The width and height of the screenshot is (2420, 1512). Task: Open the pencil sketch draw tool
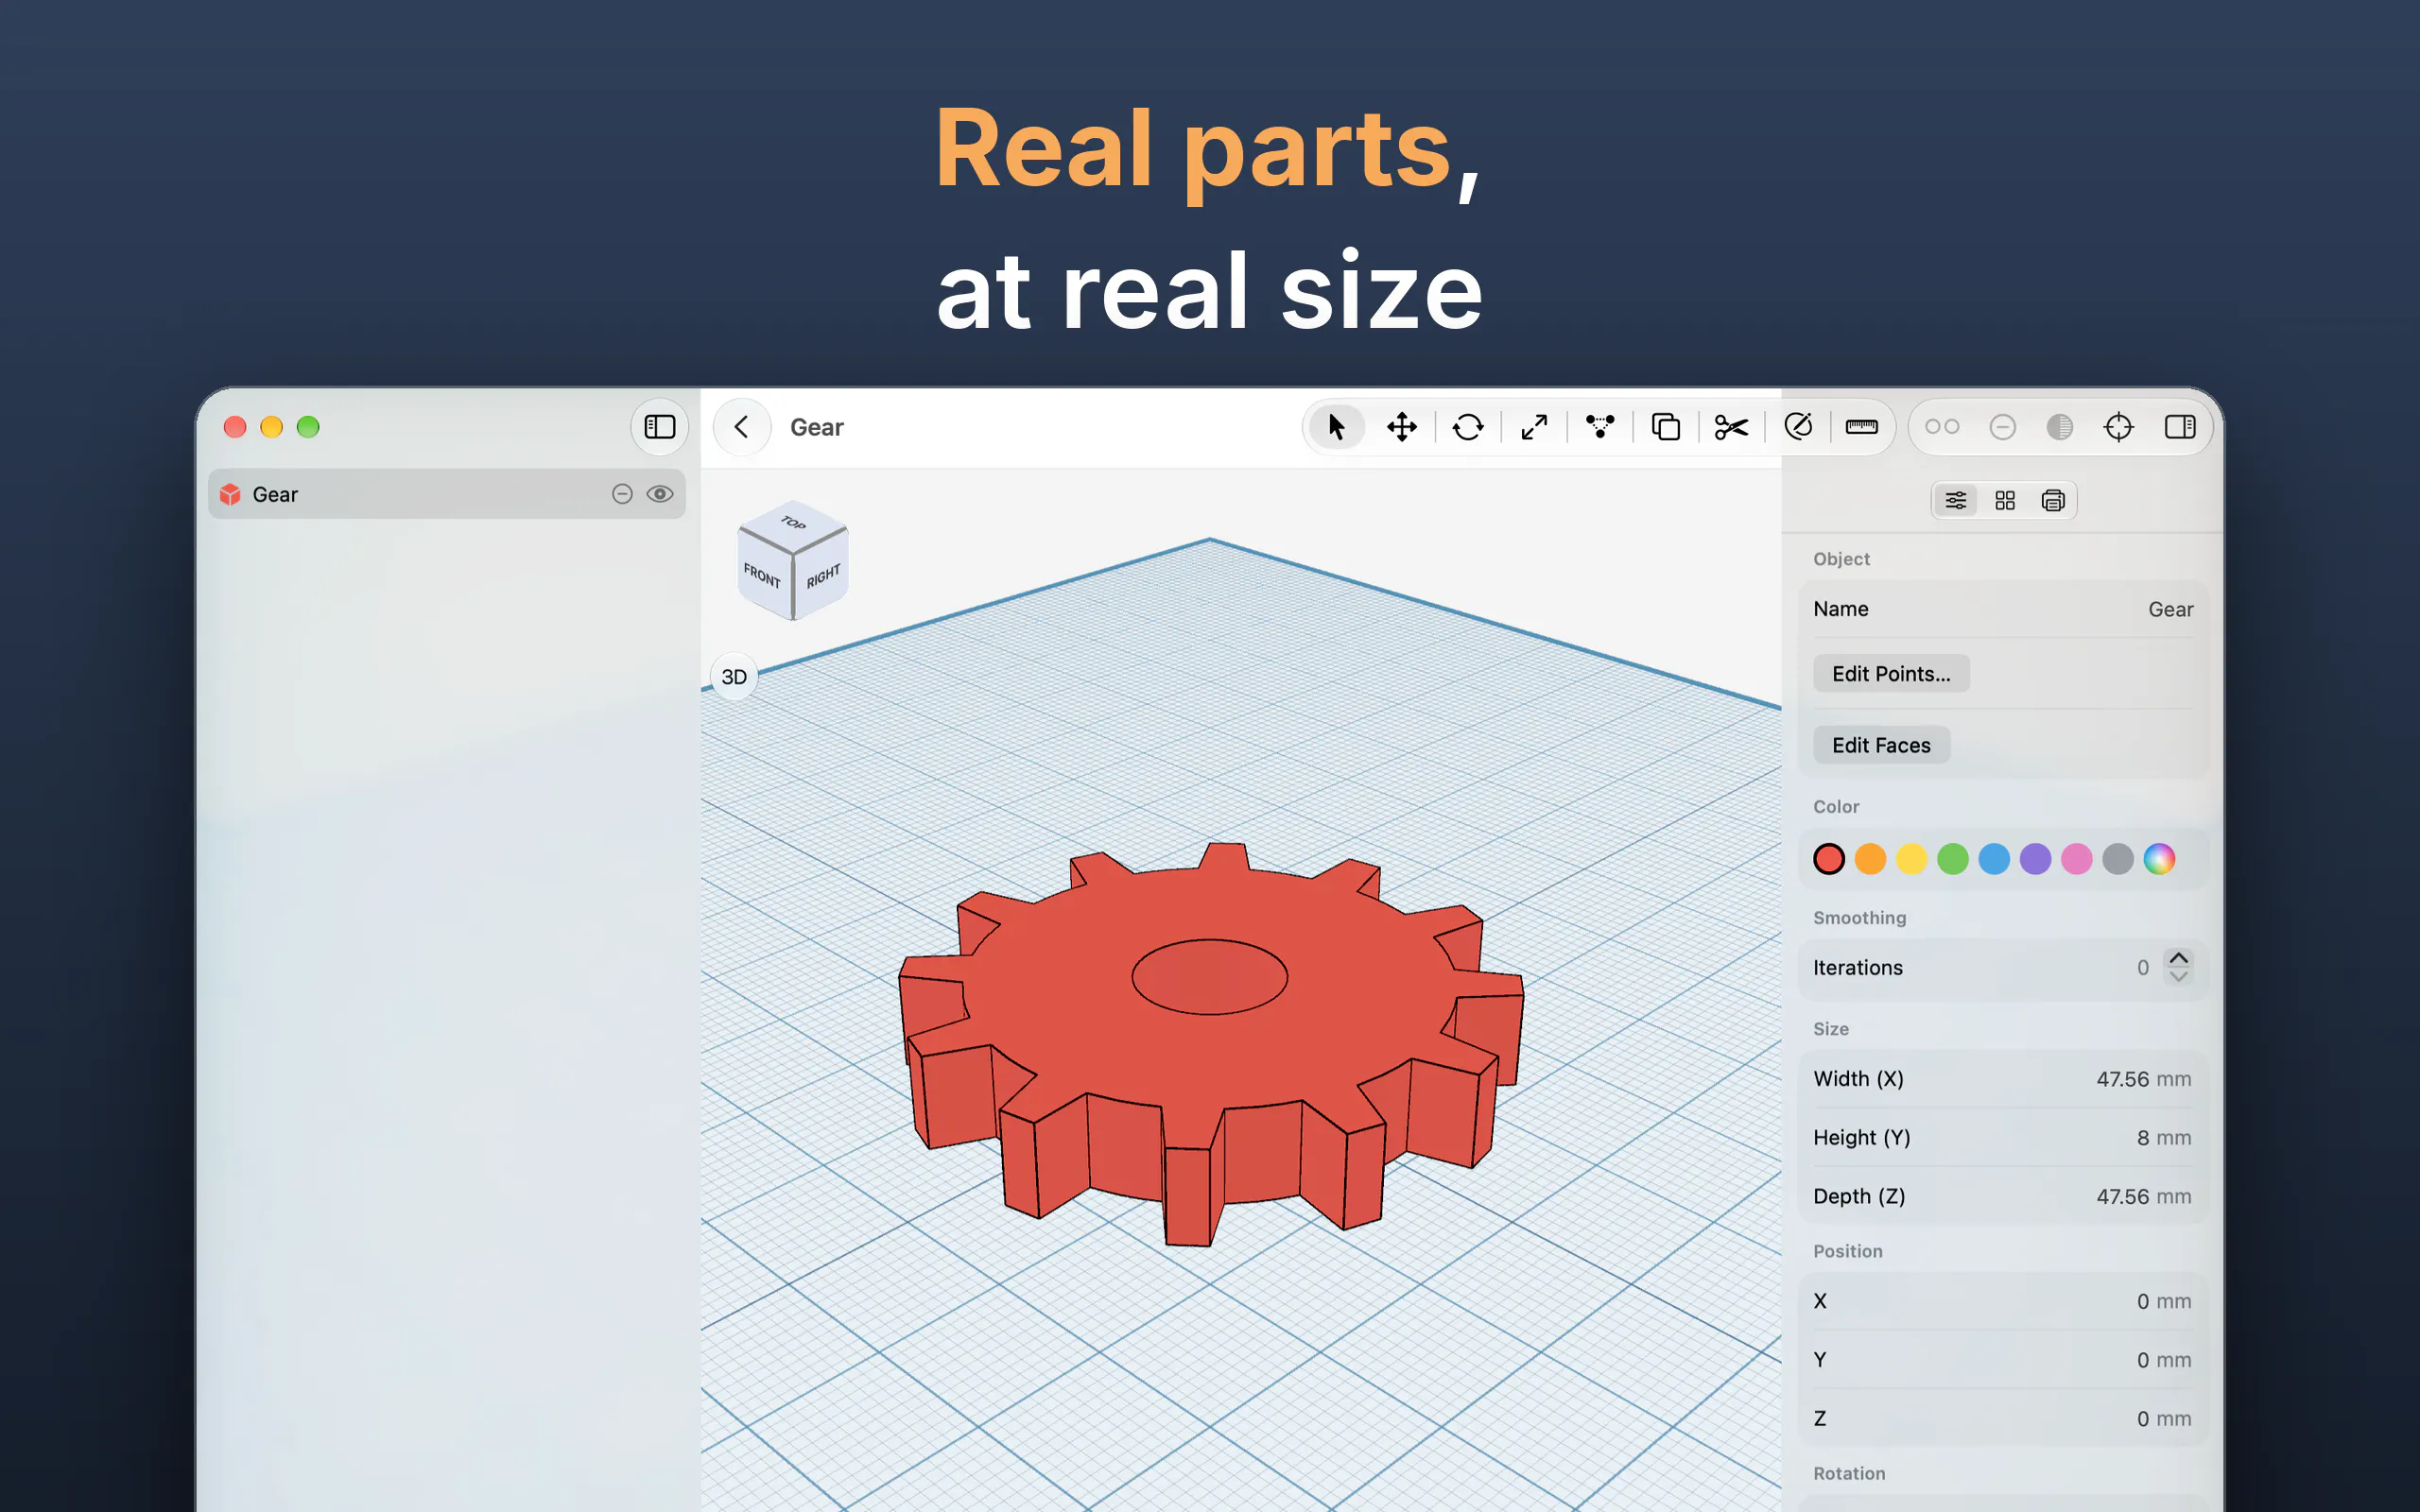point(1798,427)
